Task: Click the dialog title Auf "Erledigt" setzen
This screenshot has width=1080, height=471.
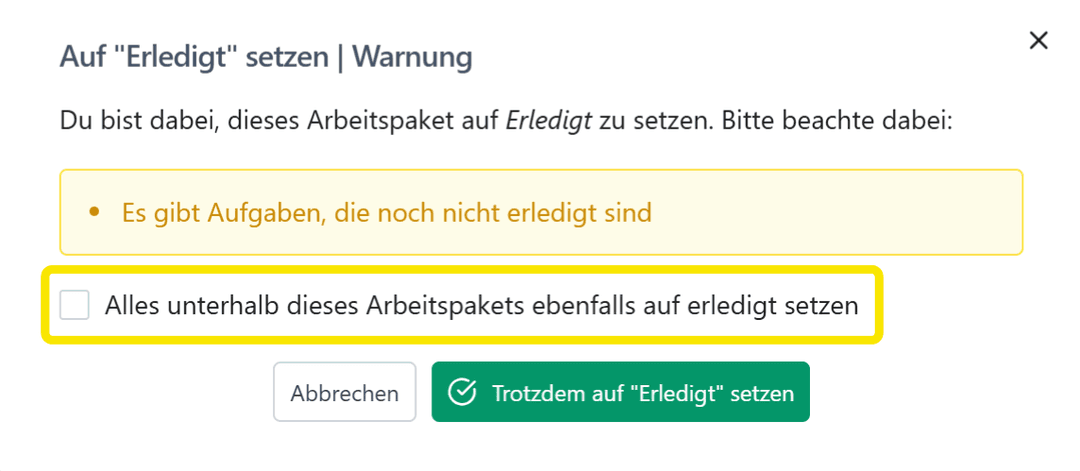Action: [x=194, y=57]
